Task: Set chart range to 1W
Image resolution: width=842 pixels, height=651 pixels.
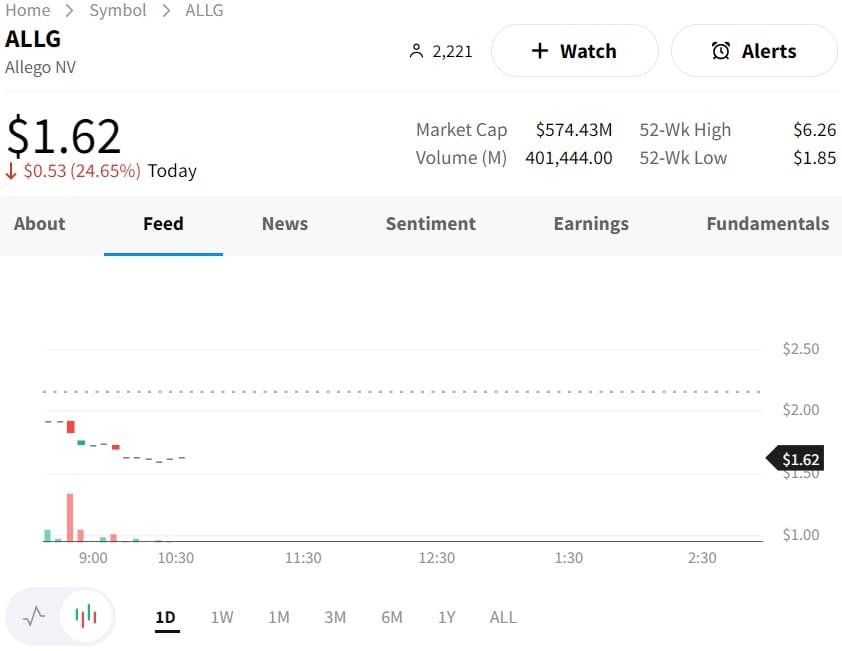Action: (222, 617)
